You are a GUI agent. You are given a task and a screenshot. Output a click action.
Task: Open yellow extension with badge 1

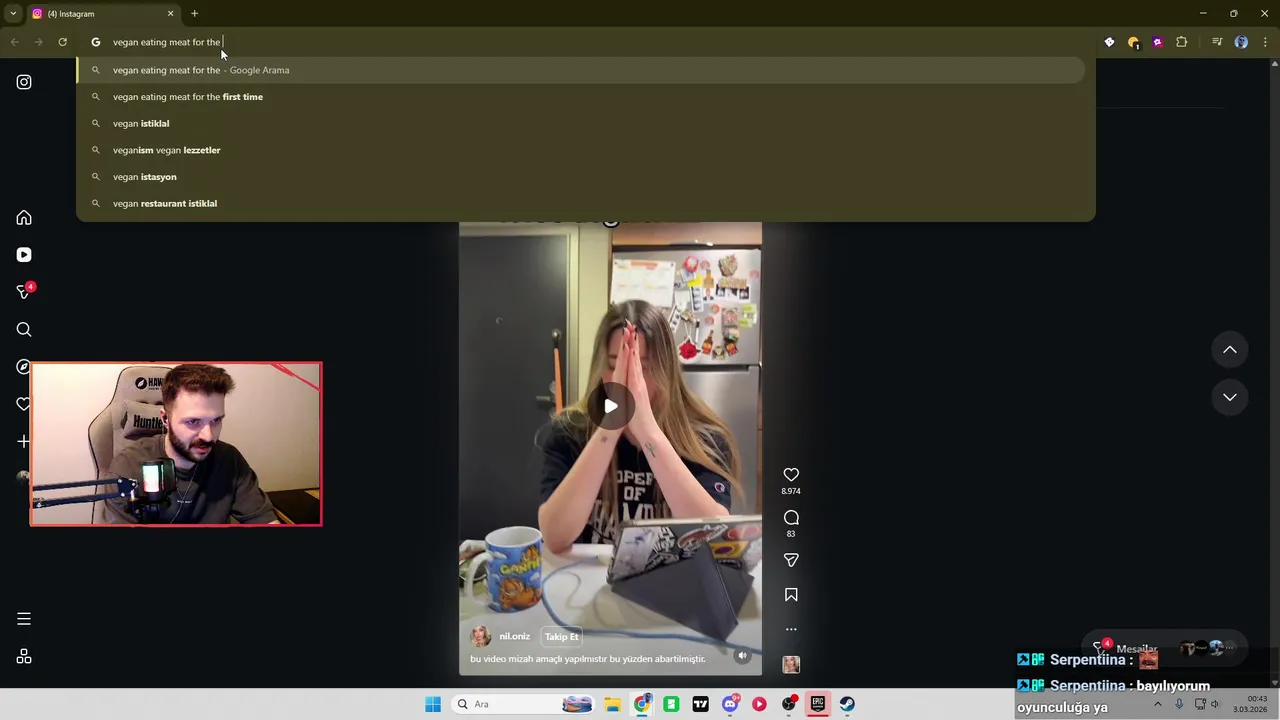coord(1133,42)
